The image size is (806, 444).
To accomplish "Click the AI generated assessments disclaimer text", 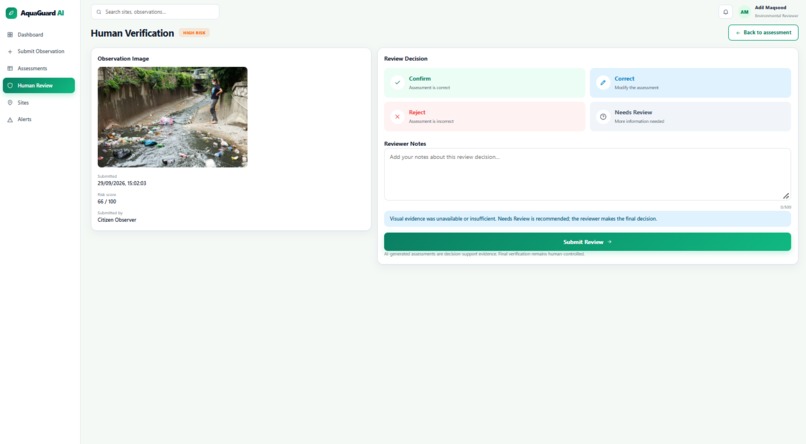I will (484, 254).
